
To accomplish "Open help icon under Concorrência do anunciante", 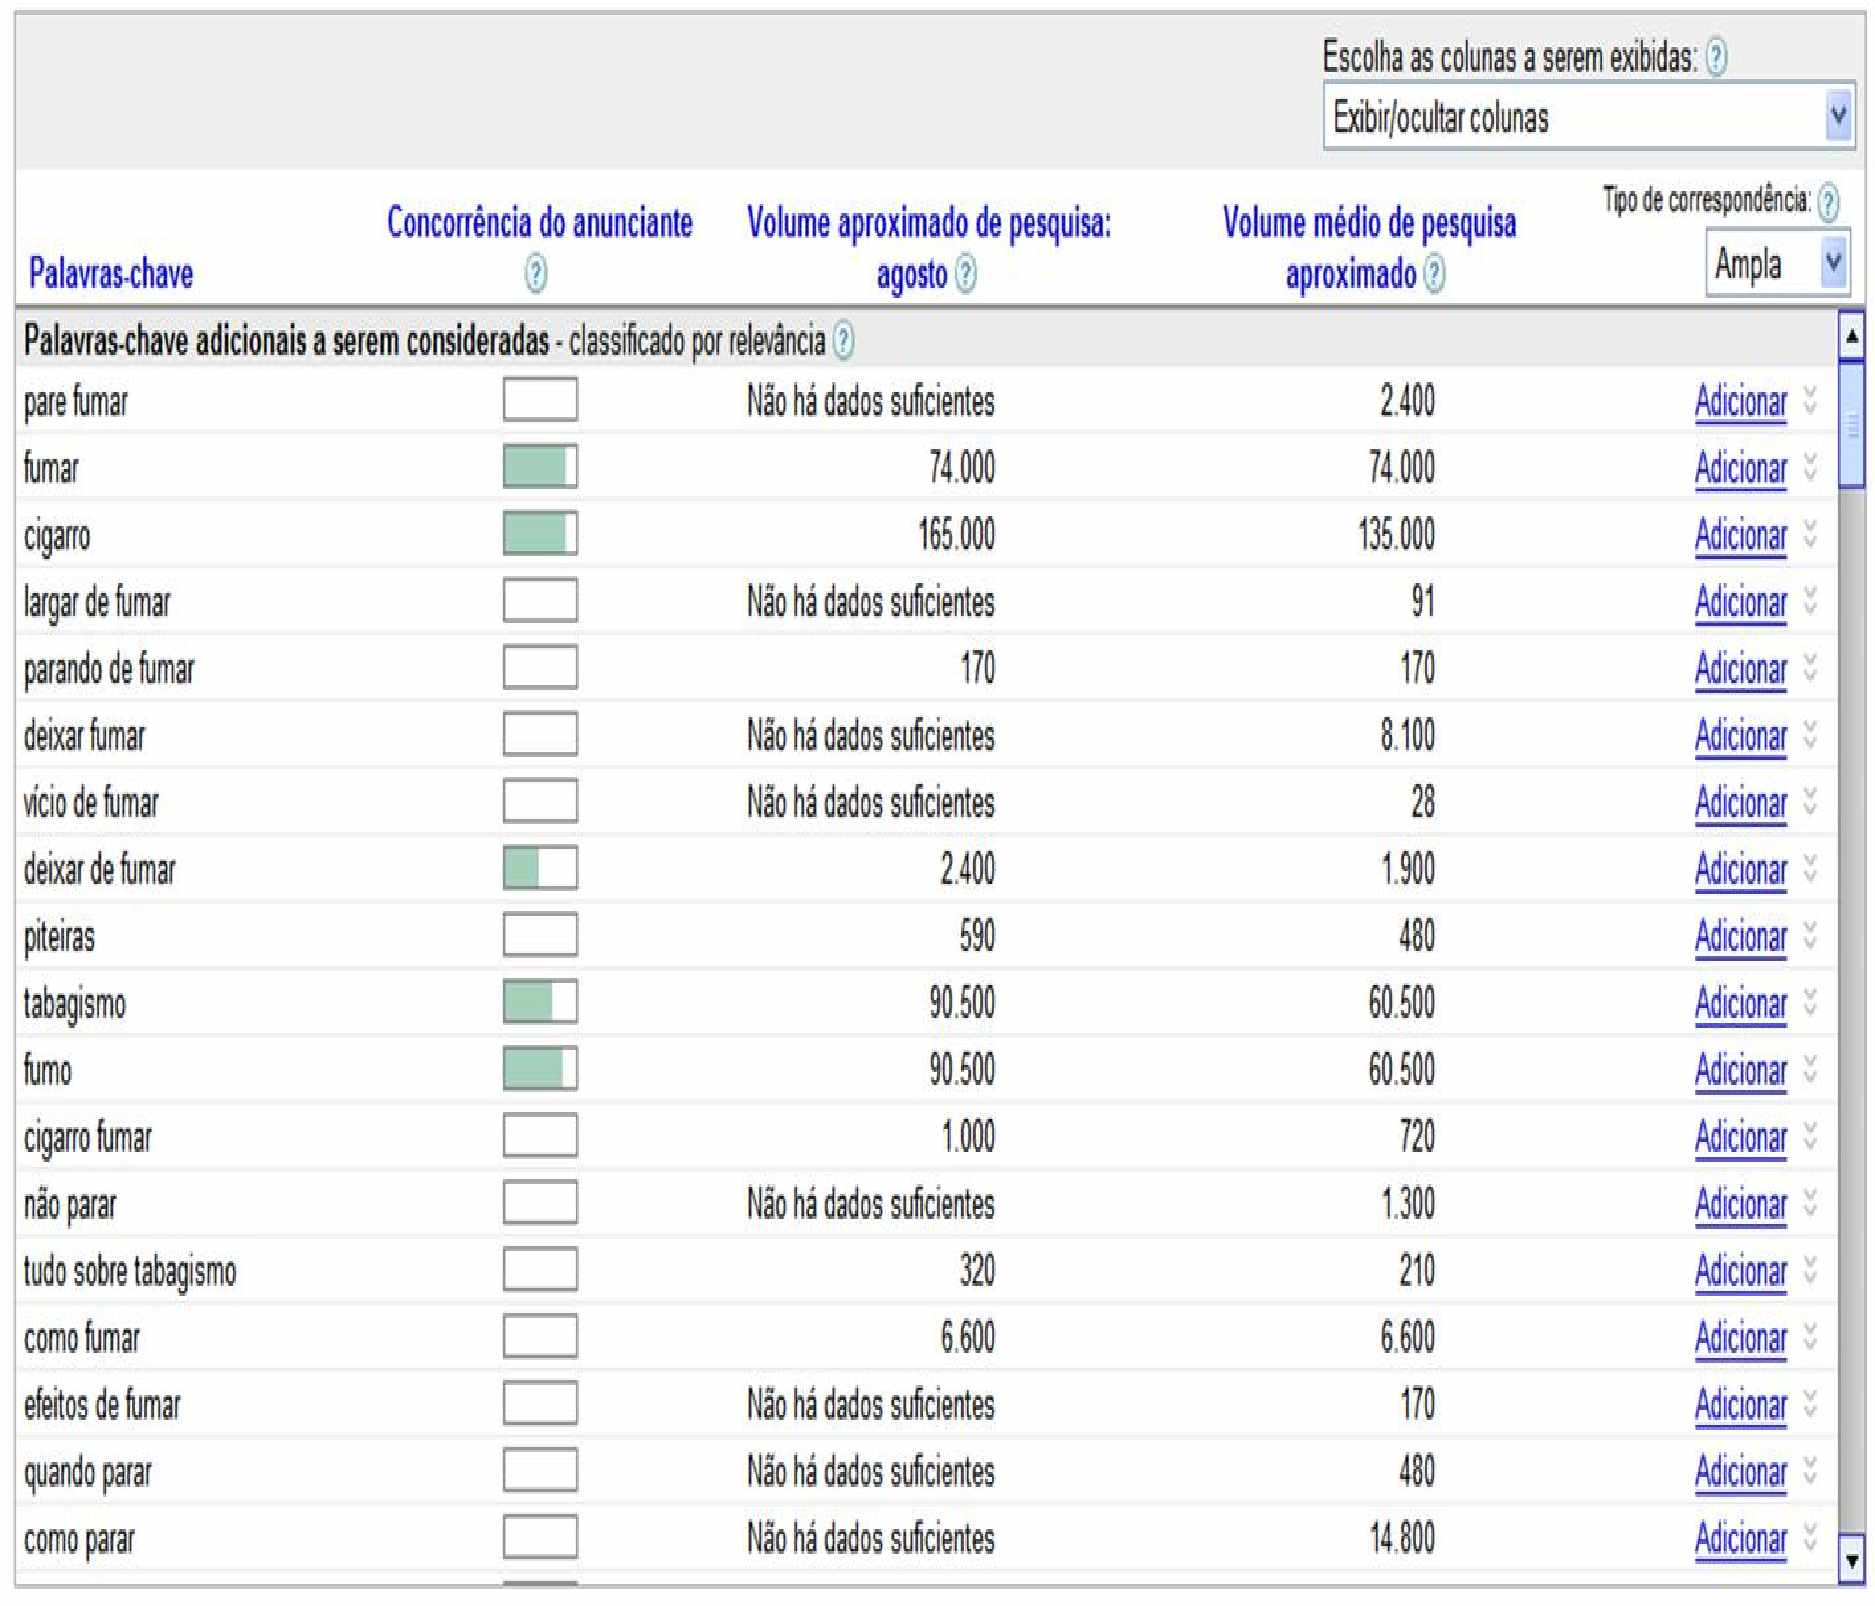I will tap(536, 273).
